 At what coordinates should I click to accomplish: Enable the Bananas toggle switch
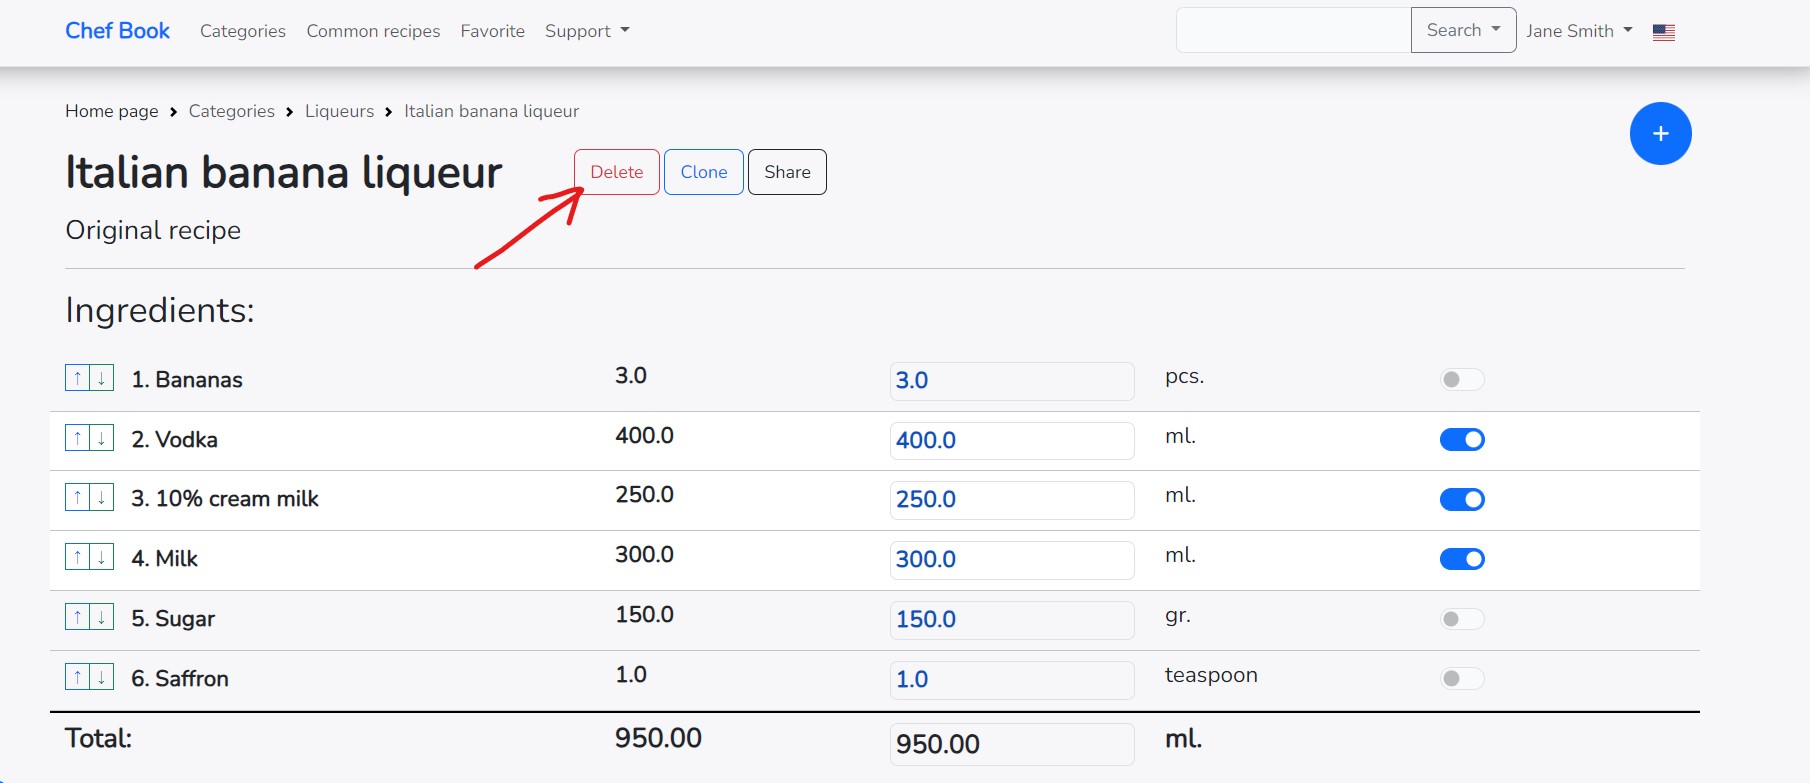1462,379
